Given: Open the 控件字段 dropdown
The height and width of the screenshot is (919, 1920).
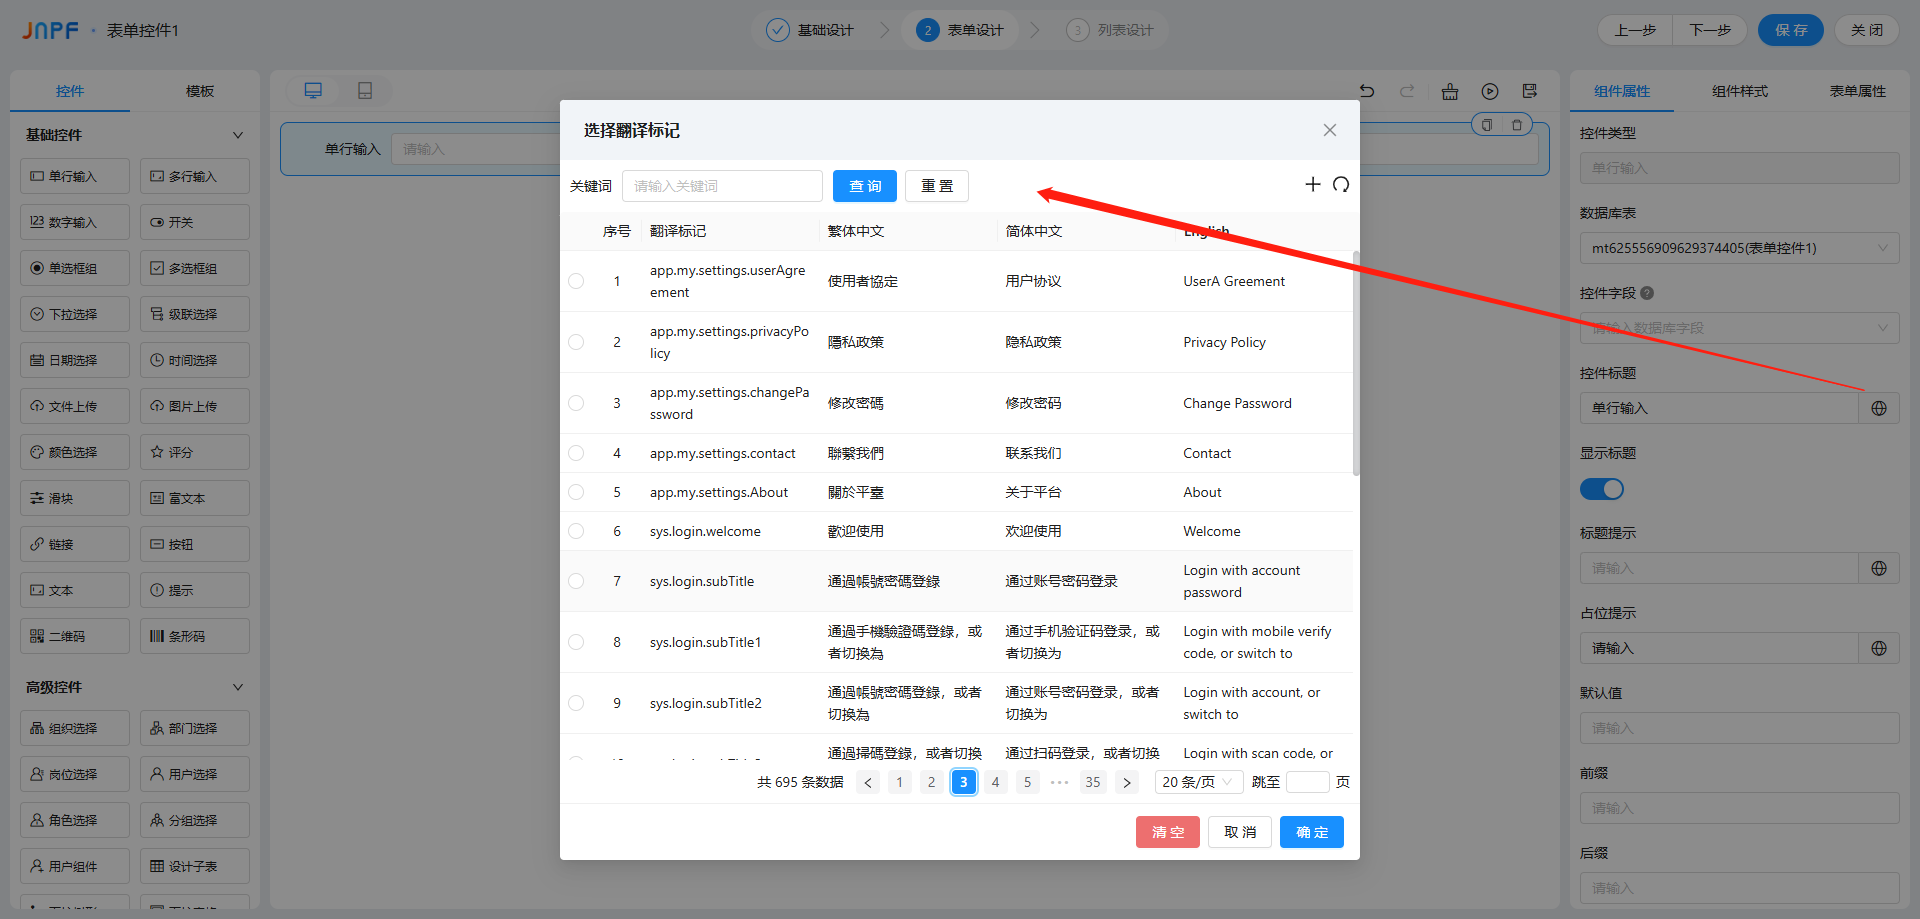Looking at the screenshot, I should (x=1739, y=328).
